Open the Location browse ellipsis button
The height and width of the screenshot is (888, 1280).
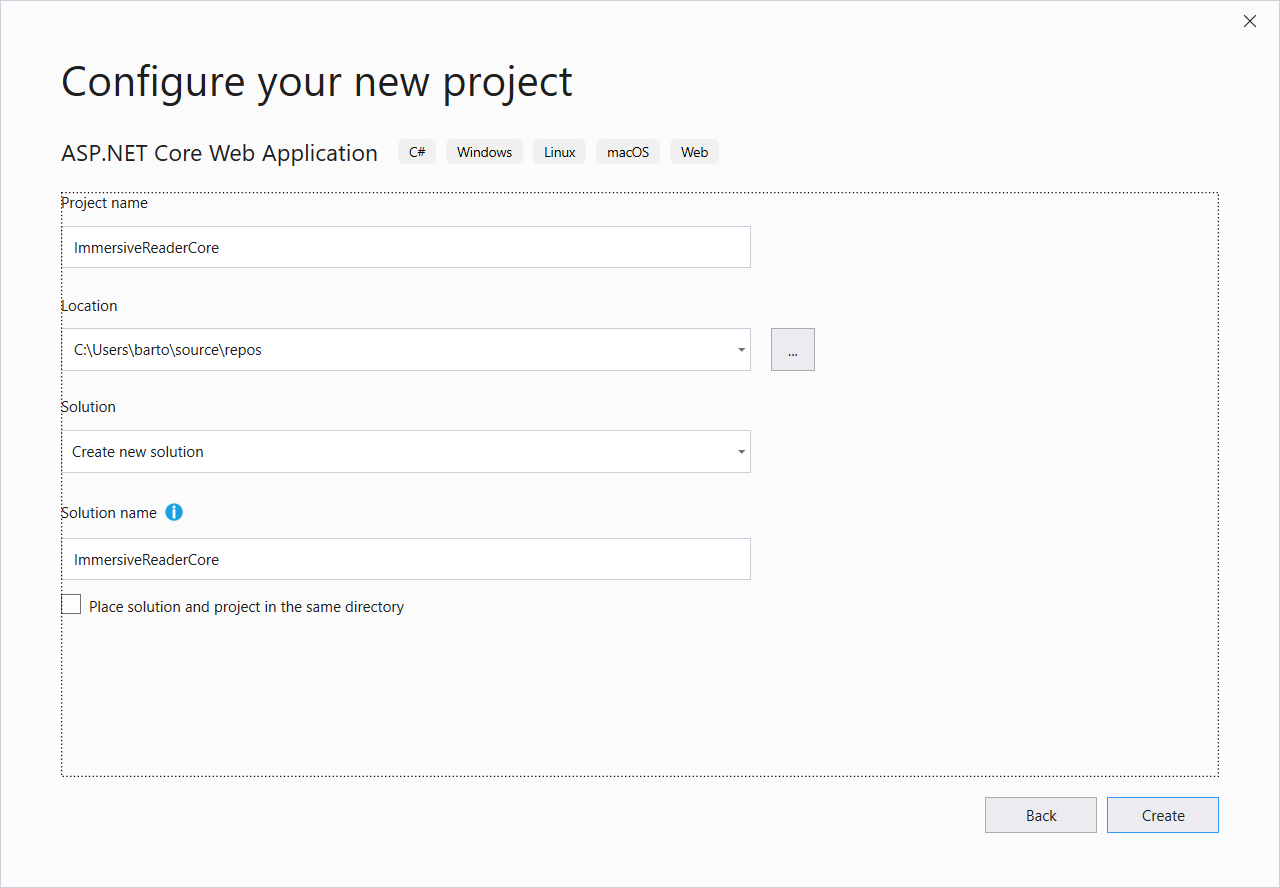pyautogui.click(x=792, y=350)
